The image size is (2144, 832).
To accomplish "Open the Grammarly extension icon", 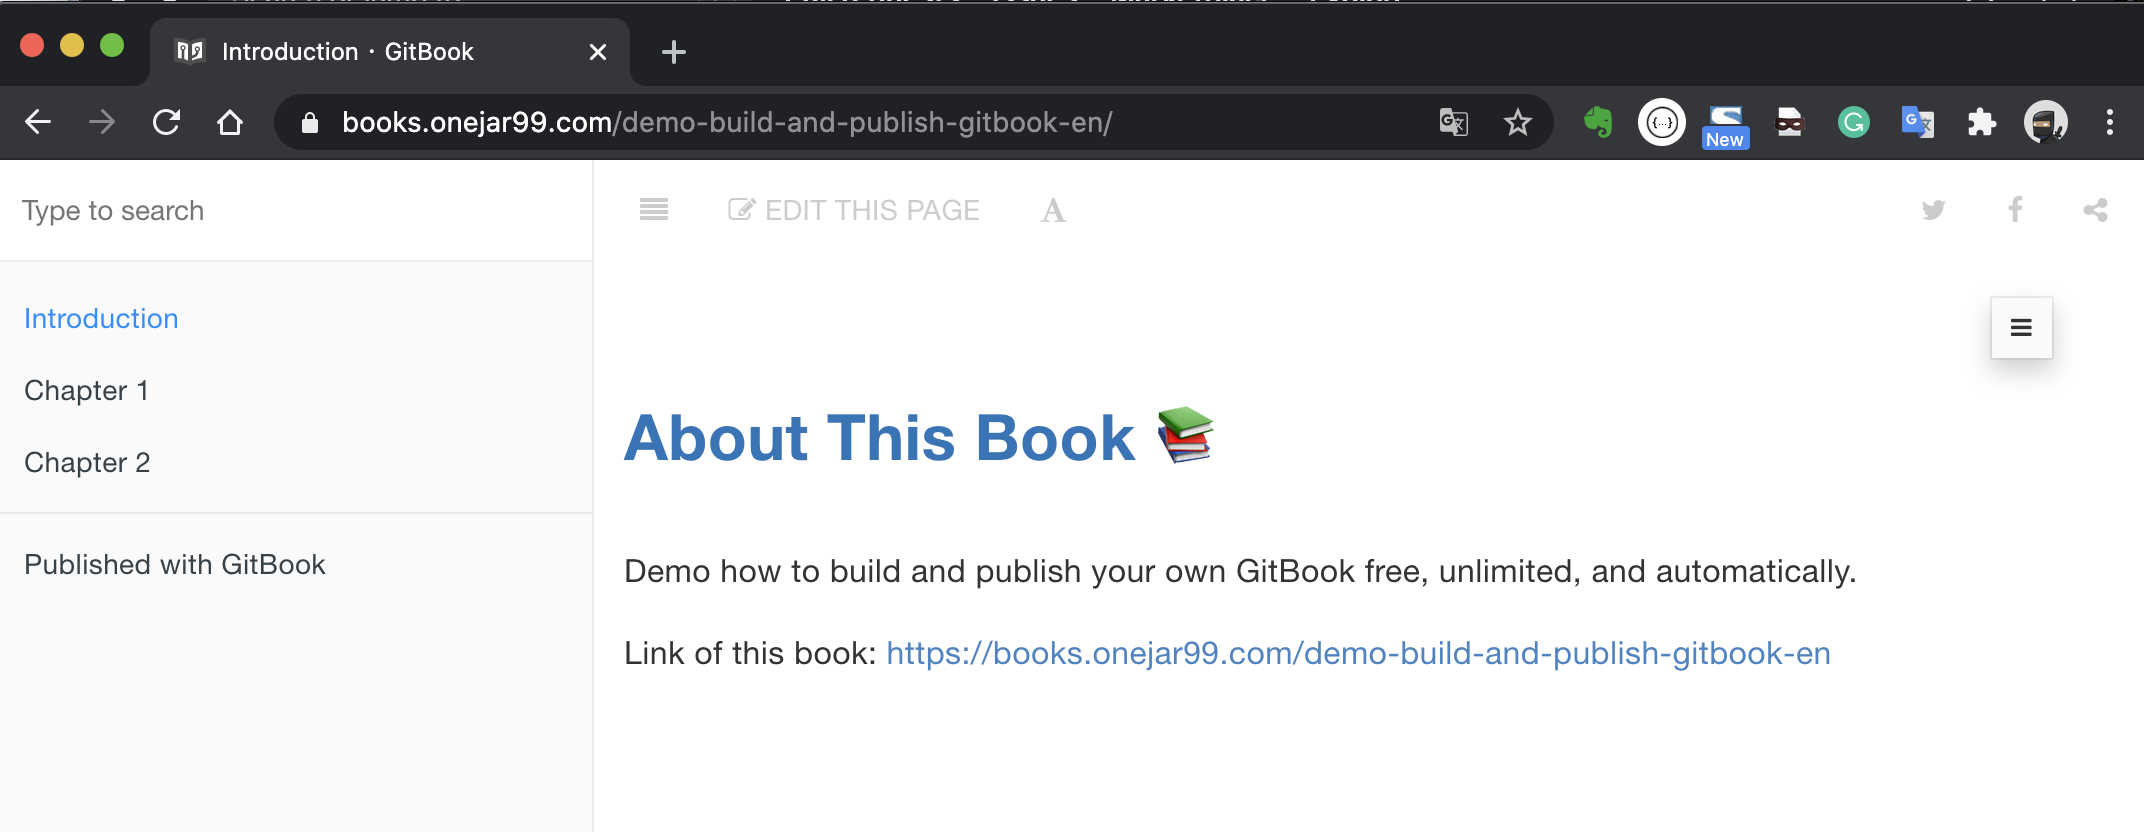I will 1853,122.
